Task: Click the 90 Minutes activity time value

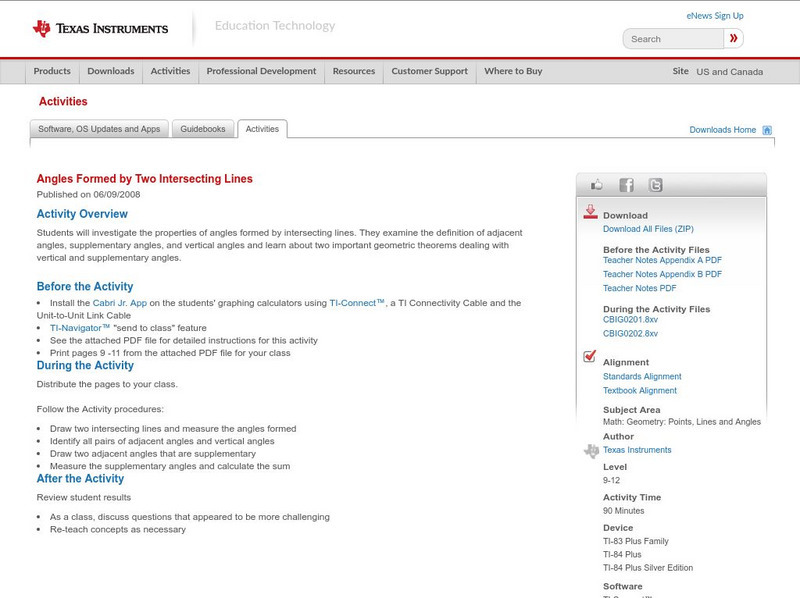Action: [x=623, y=511]
